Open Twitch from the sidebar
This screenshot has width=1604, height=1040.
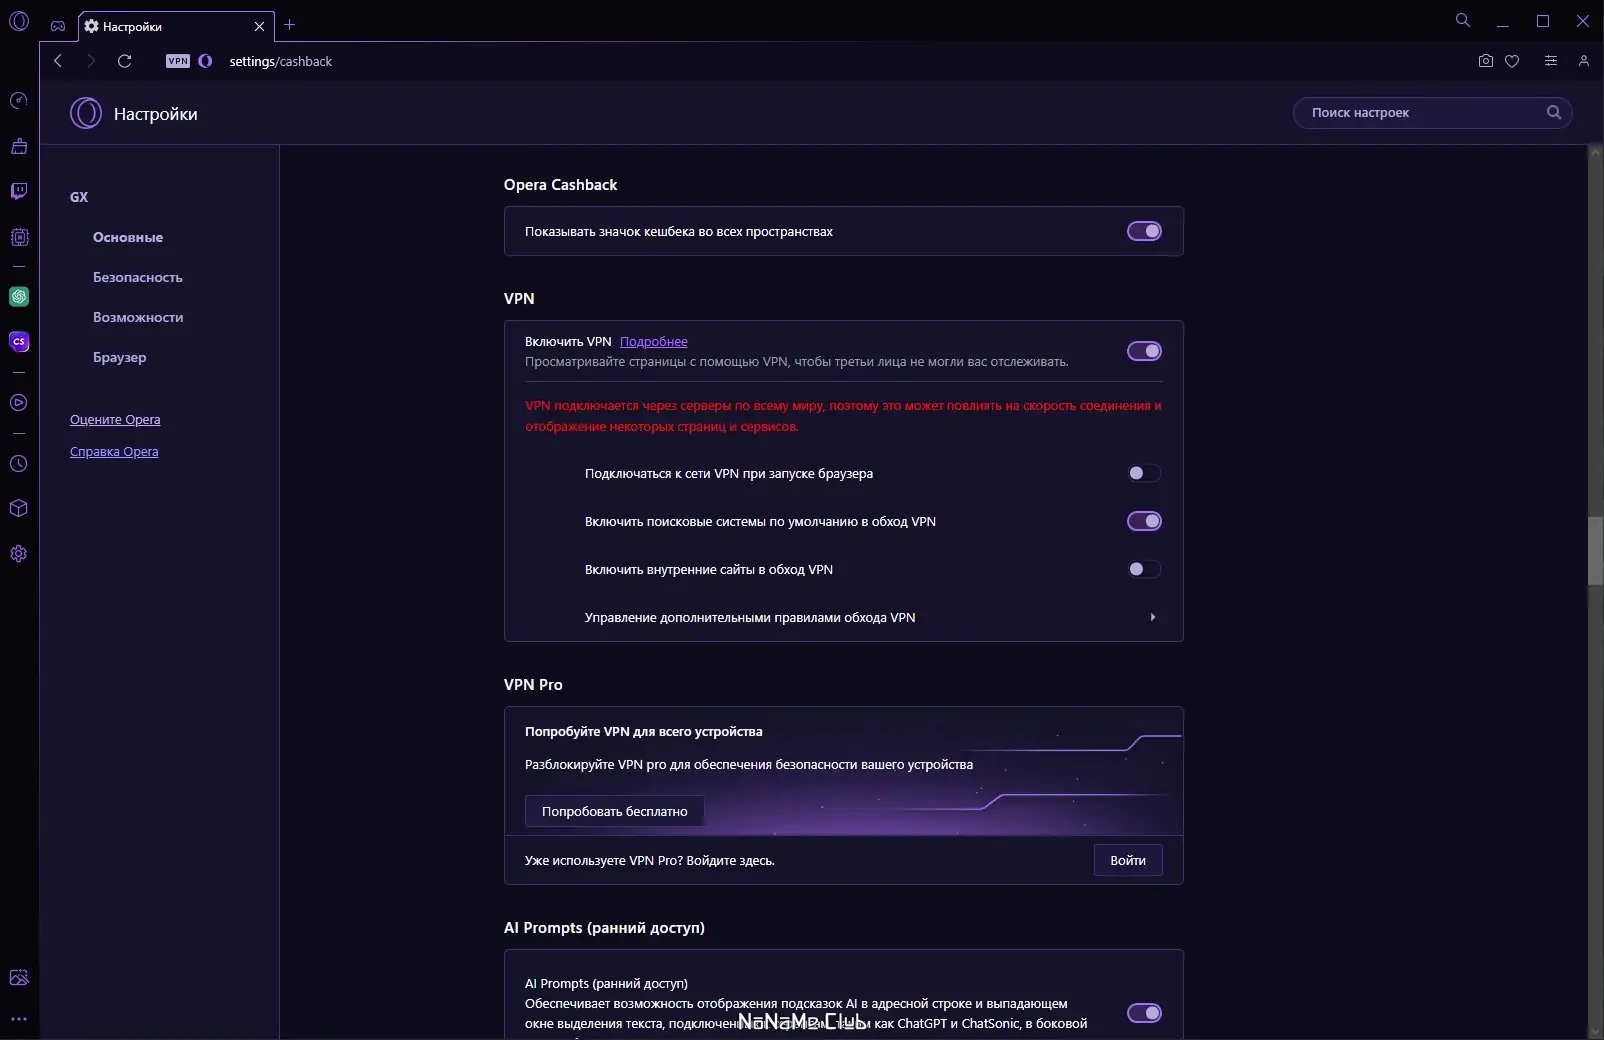tap(19, 191)
